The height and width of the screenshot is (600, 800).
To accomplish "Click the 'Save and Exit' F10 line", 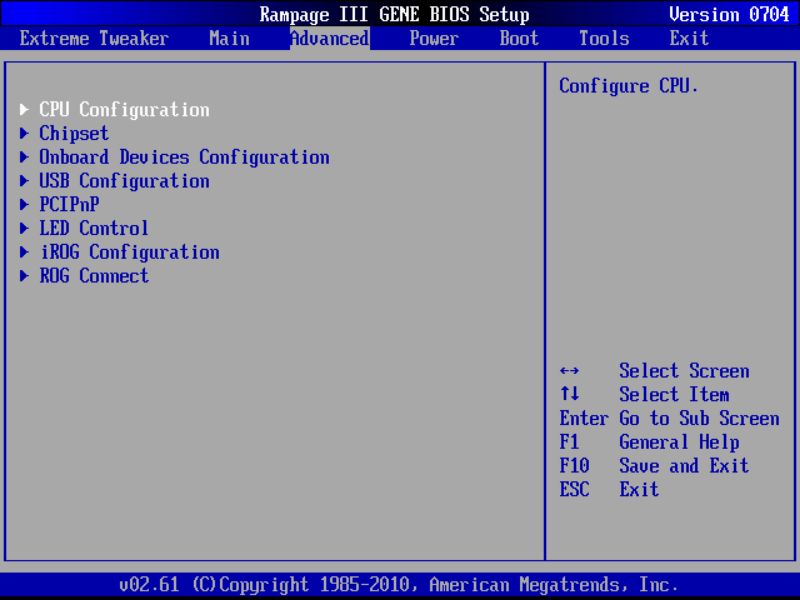I will tap(684, 466).
